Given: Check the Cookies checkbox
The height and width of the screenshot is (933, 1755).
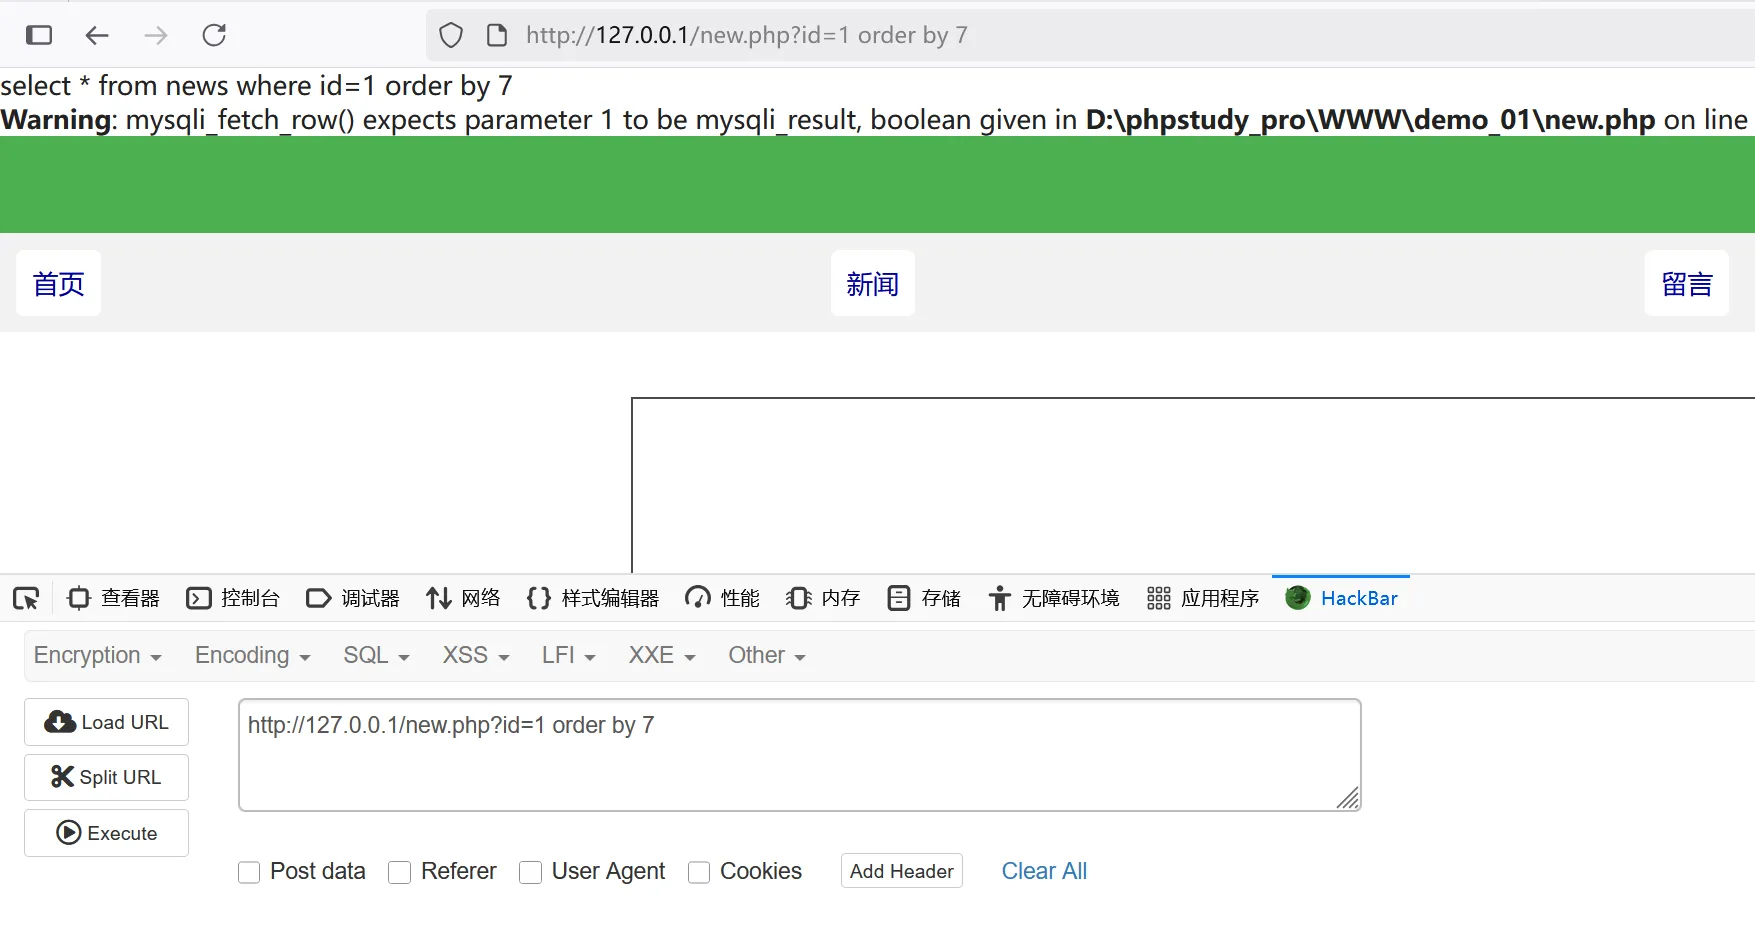Looking at the screenshot, I should (699, 872).
